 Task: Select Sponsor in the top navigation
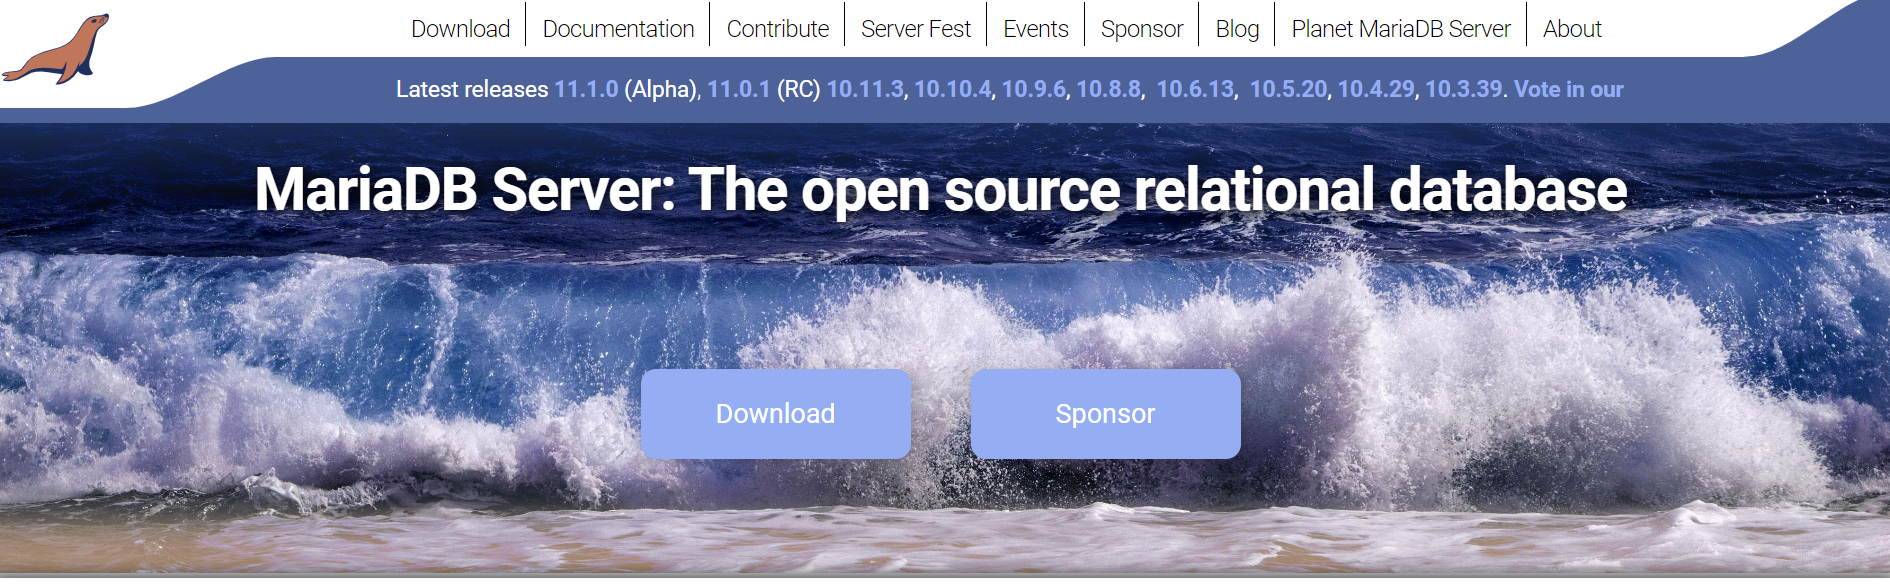1142,29
